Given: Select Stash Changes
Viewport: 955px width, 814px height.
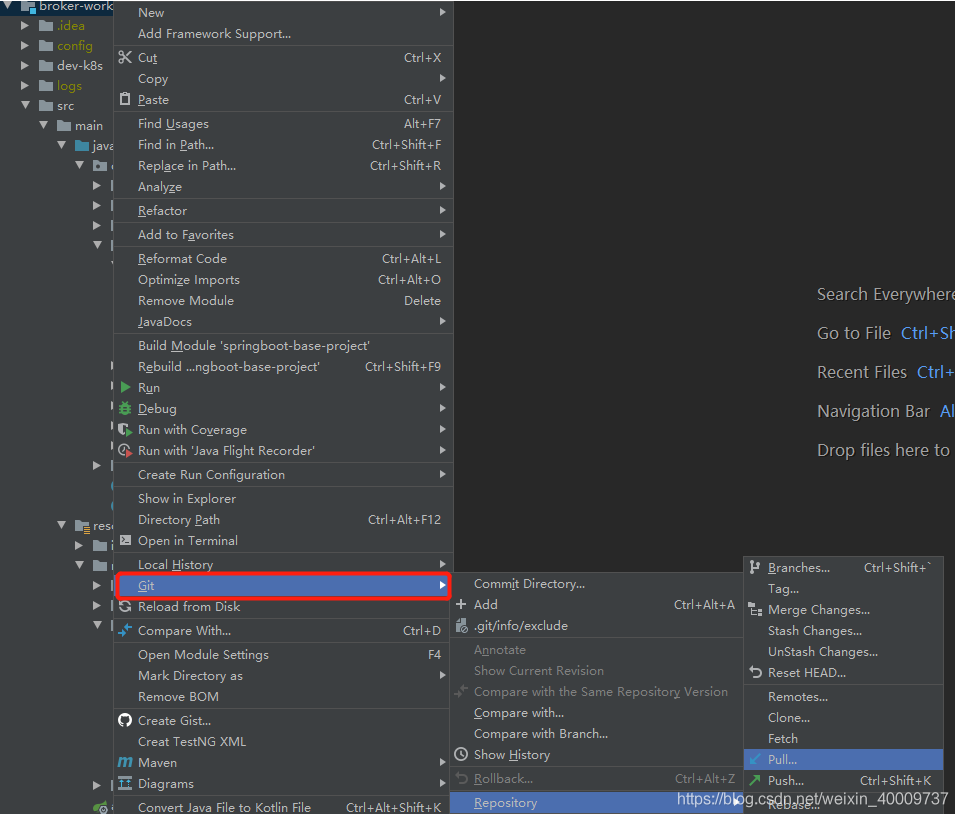Looking at the screenshot, I should (844, 631).
